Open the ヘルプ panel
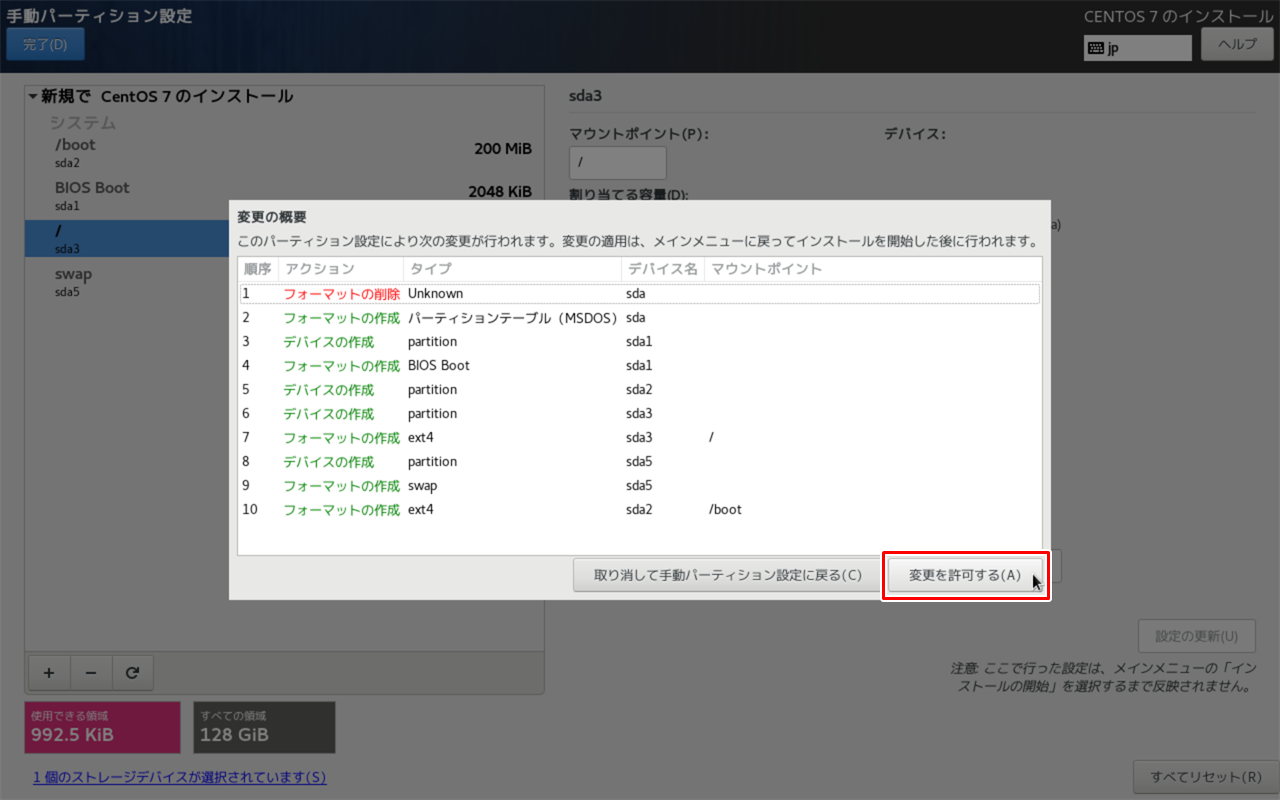The width and height of the screenshot is (1280, 800). pos(1237,44)
